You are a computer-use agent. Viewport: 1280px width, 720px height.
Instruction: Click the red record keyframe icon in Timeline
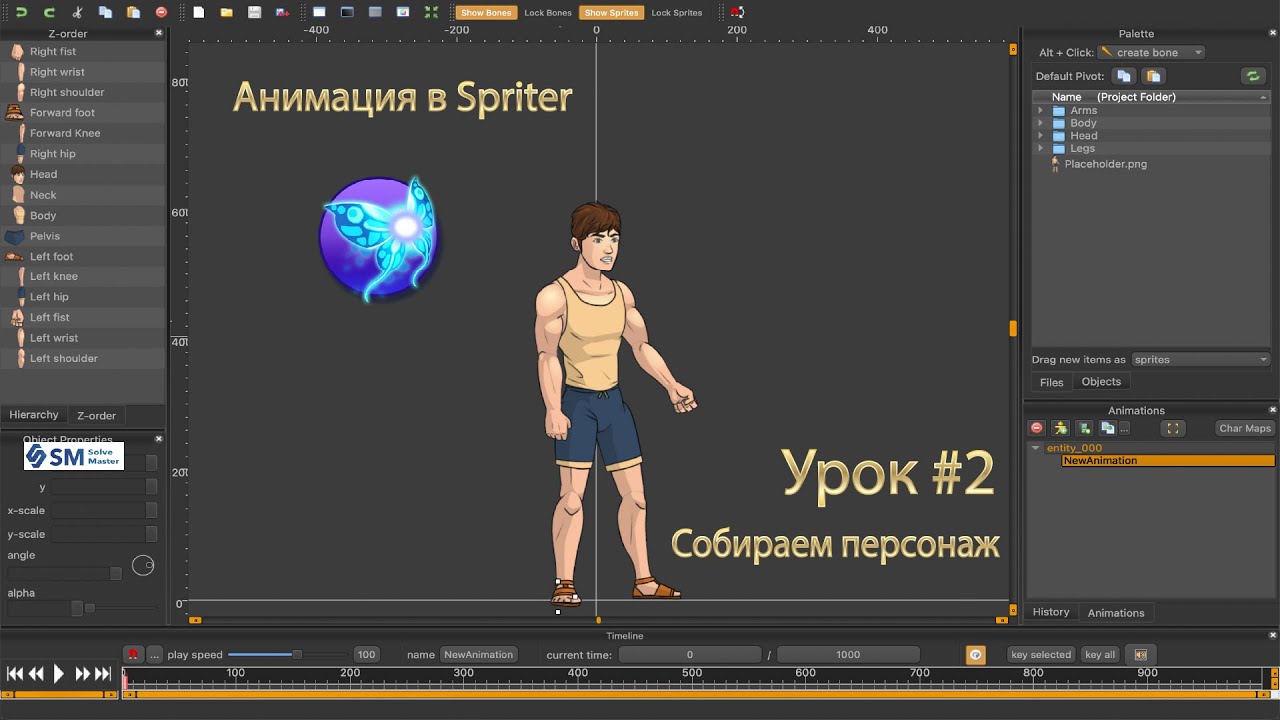[x=133, y=655]
